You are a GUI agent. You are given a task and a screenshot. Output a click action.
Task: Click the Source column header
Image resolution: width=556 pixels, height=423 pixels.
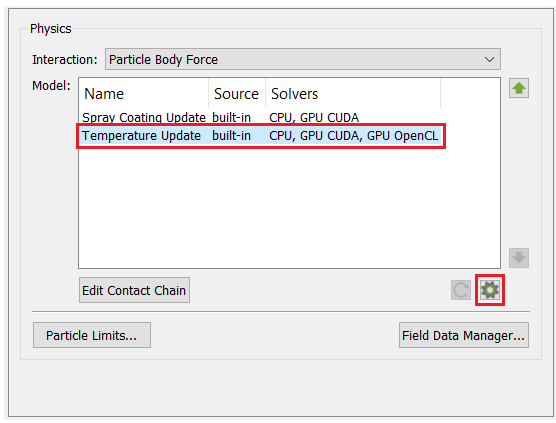pyautogui.click(x=237, y=94)
